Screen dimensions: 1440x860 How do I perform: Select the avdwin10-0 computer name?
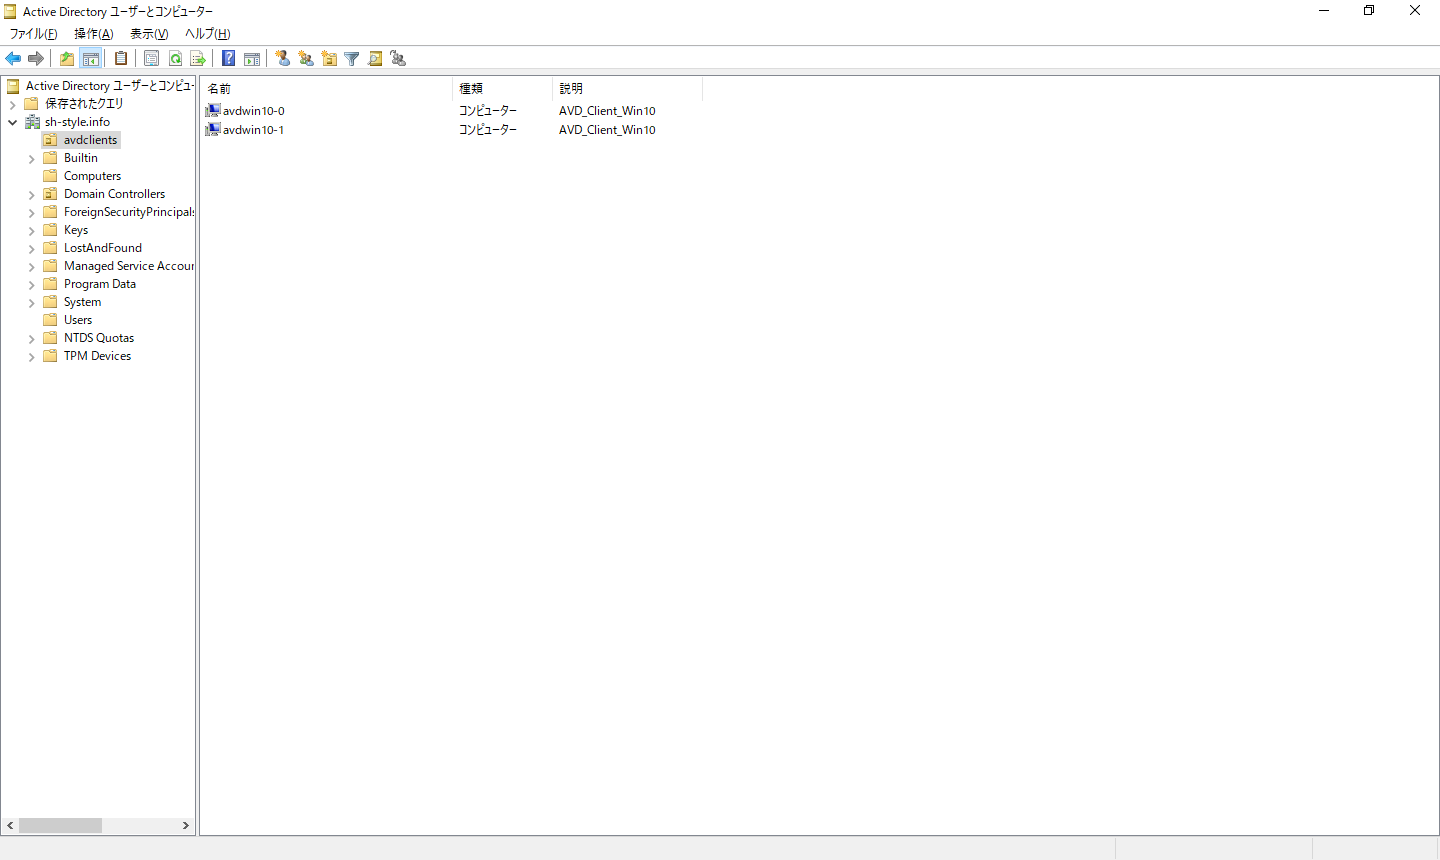pyautogui.click(x=254, y=111)
